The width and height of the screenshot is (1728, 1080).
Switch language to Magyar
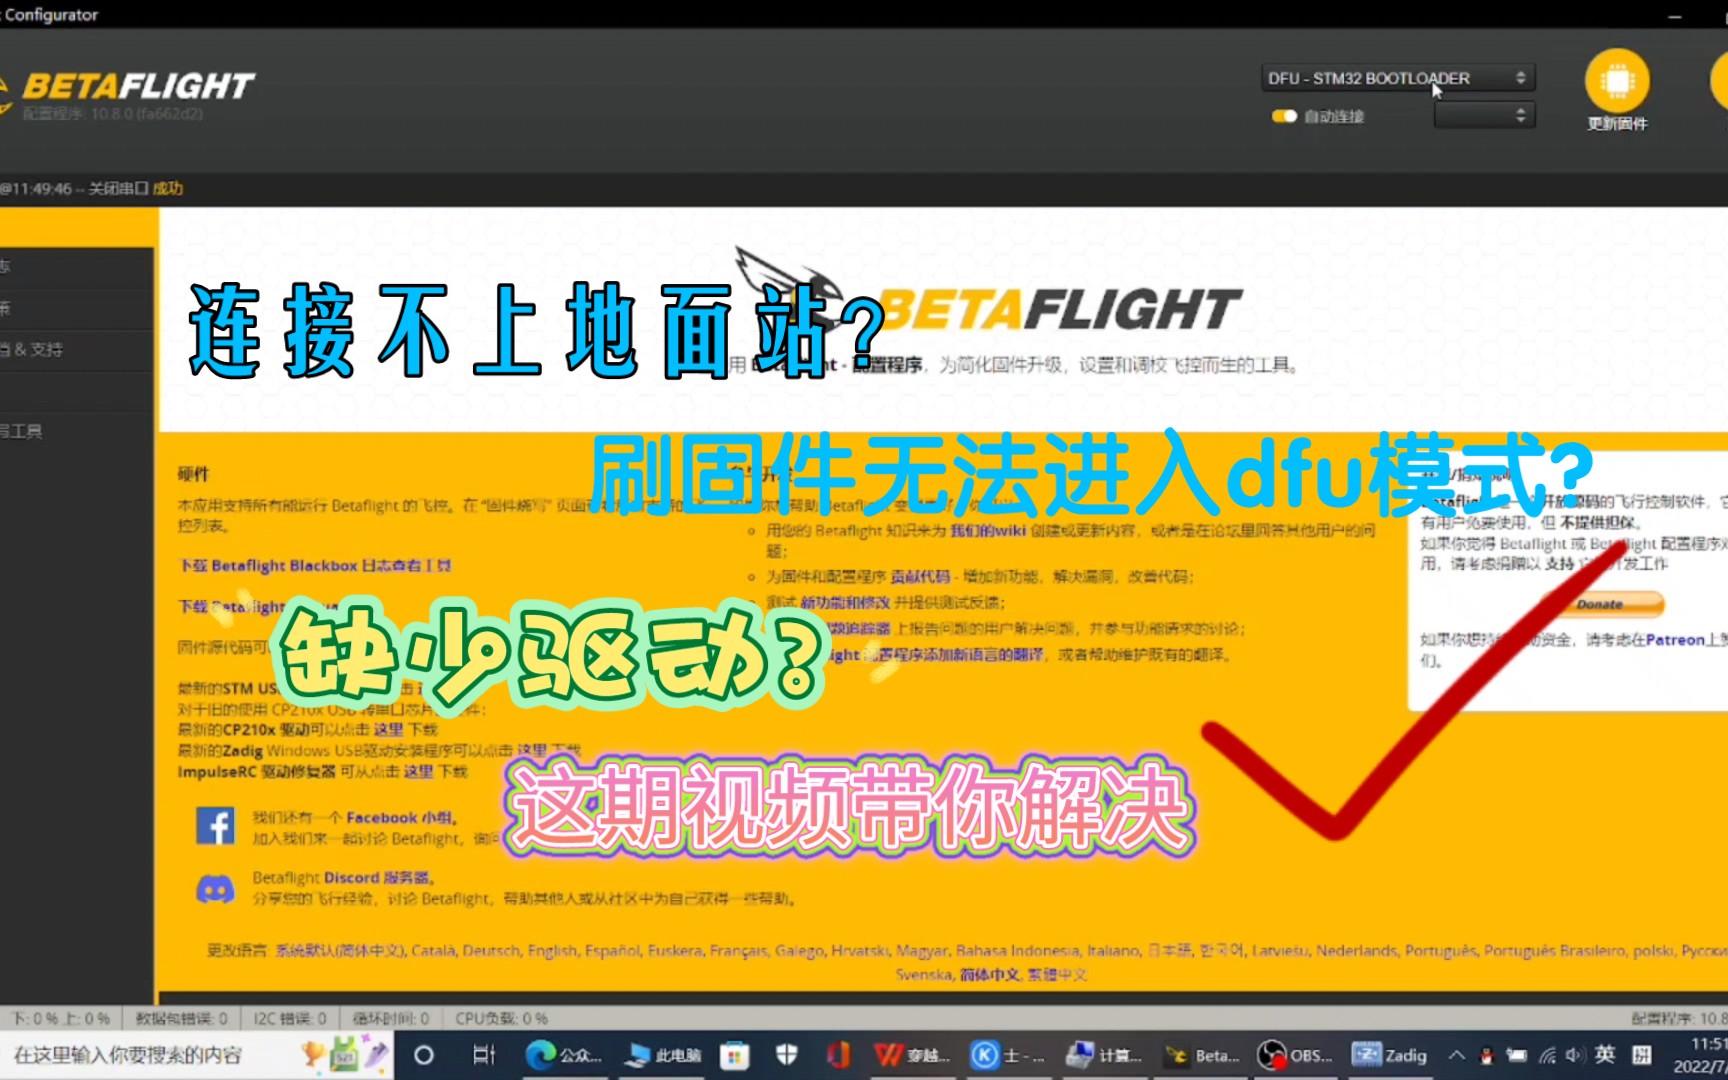[922, 950]
